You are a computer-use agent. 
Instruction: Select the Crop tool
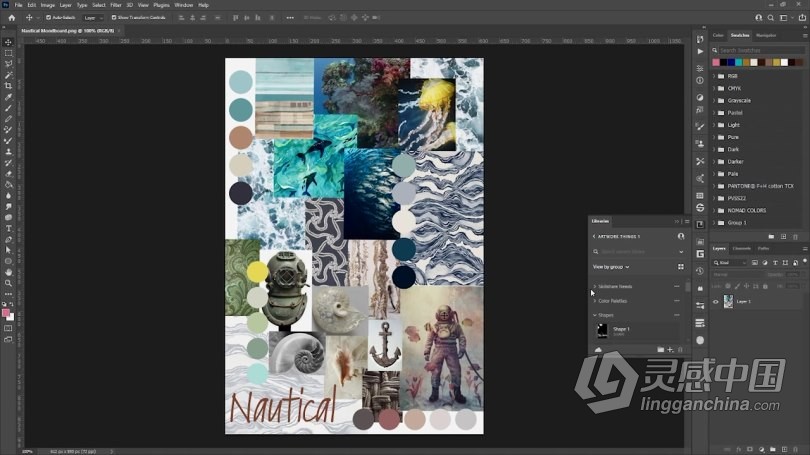(x=8, y=86)
